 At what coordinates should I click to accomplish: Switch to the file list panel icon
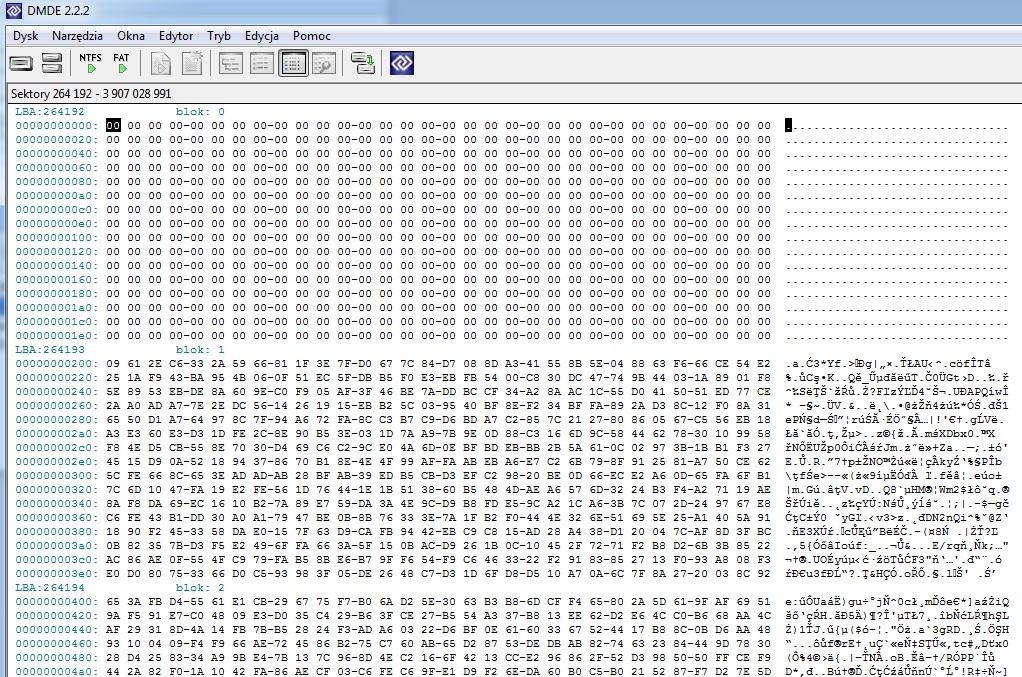(261, 63)
